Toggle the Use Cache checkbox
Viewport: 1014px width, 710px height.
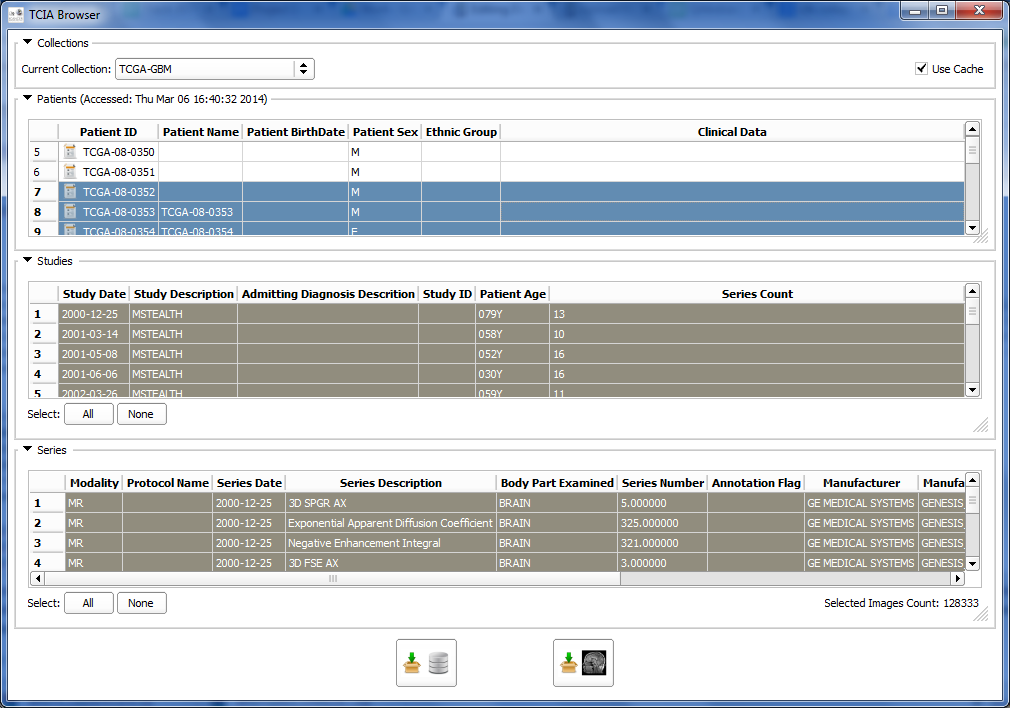pos(921,69)
